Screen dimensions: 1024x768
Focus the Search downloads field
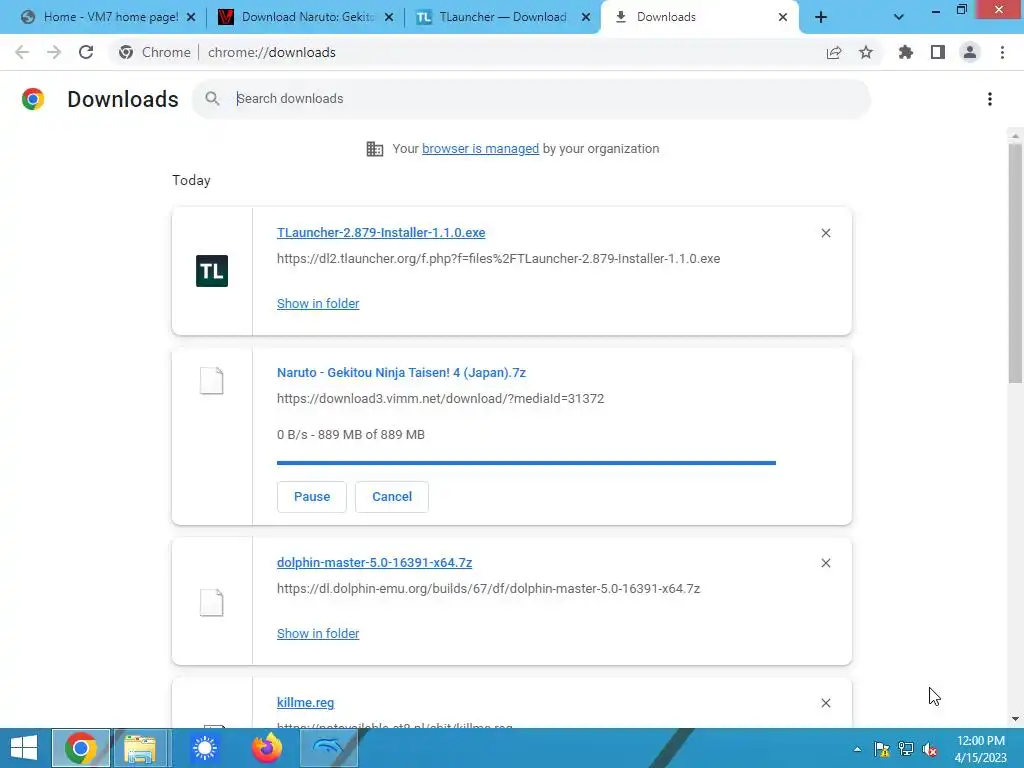[x=531, y=99]
